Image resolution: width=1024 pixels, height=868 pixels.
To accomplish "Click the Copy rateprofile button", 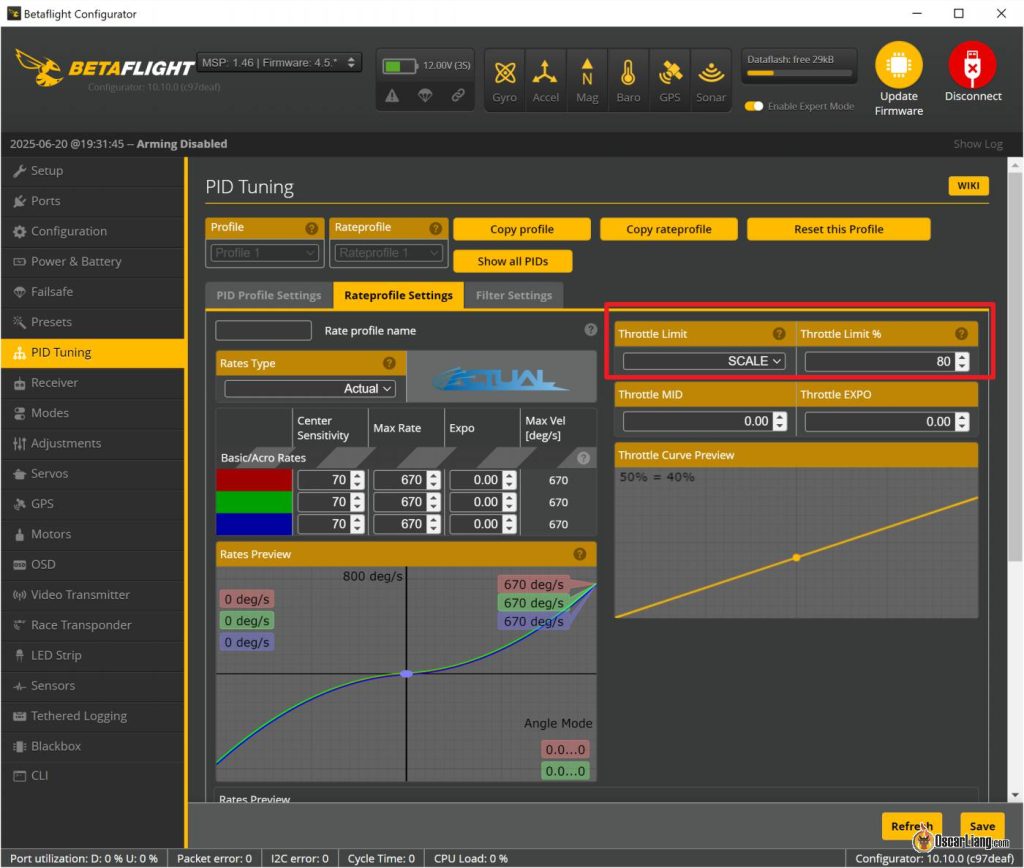I will pos(669,229).
